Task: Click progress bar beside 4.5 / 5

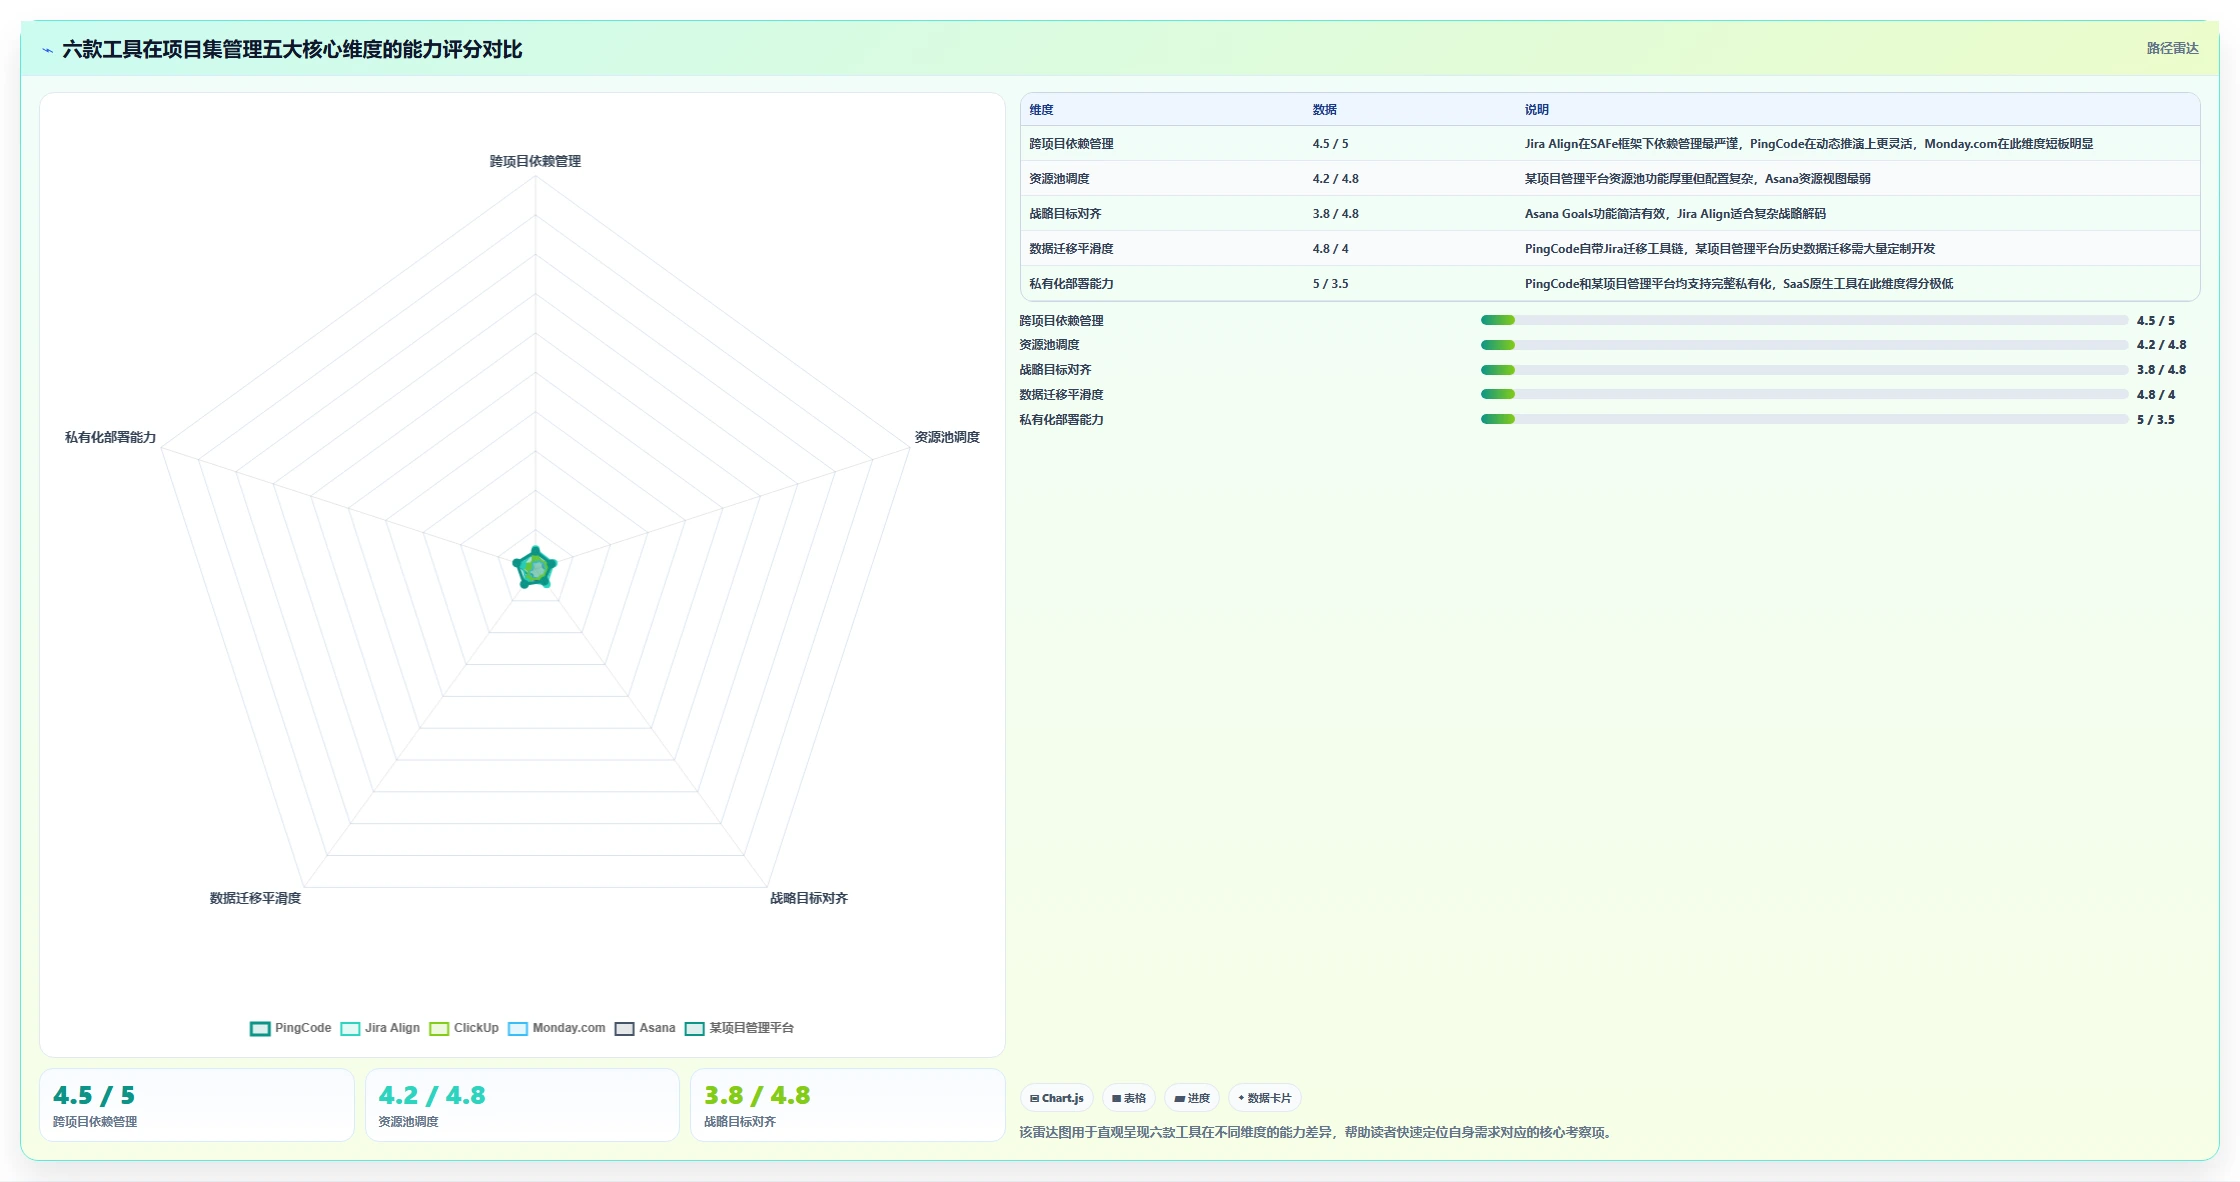Action: pos(1804,320)
